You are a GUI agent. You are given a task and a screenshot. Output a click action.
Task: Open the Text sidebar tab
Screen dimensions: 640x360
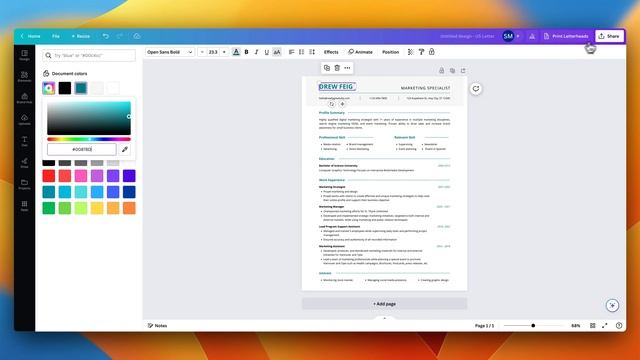click(24, 141)
